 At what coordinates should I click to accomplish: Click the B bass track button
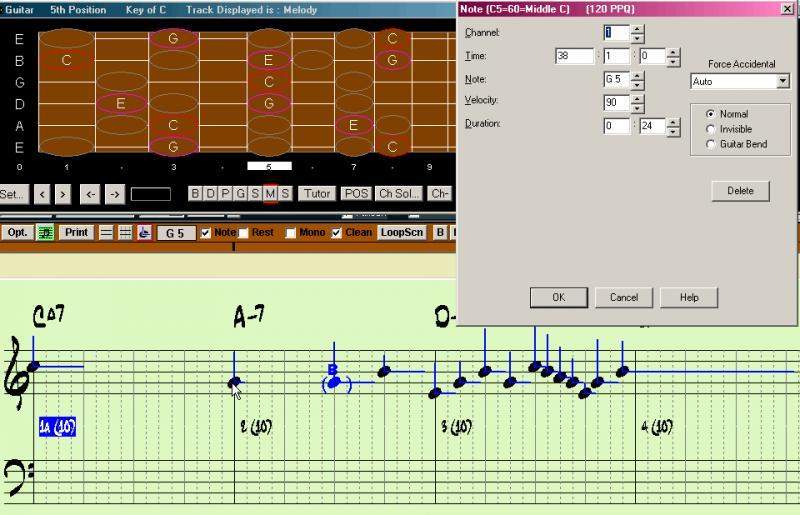click(x=196, y=193)
